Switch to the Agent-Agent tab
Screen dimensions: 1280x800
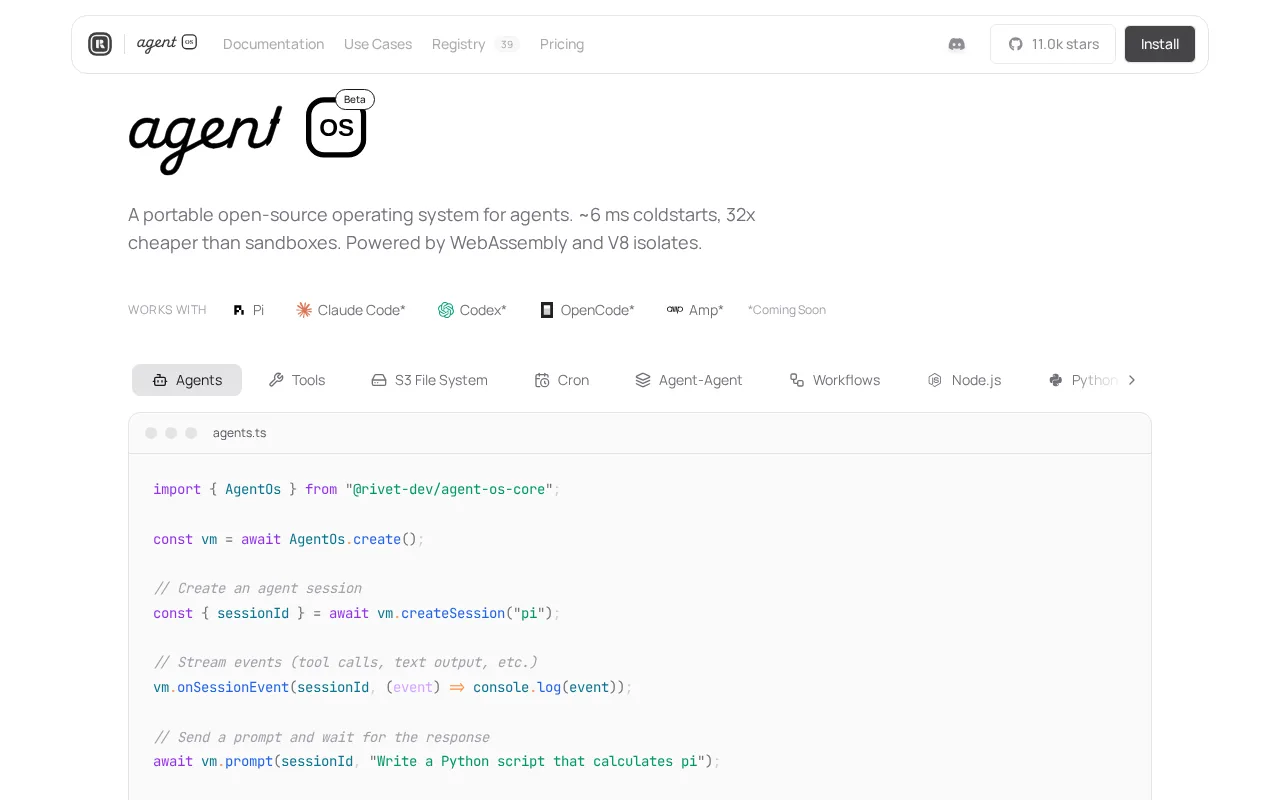tap(689, 380)
